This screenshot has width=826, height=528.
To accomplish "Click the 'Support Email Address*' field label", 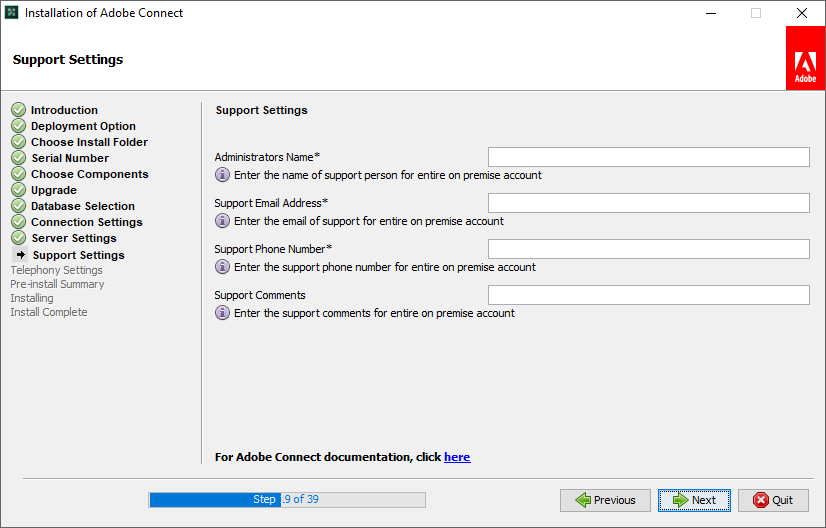I will coord(271,203).
